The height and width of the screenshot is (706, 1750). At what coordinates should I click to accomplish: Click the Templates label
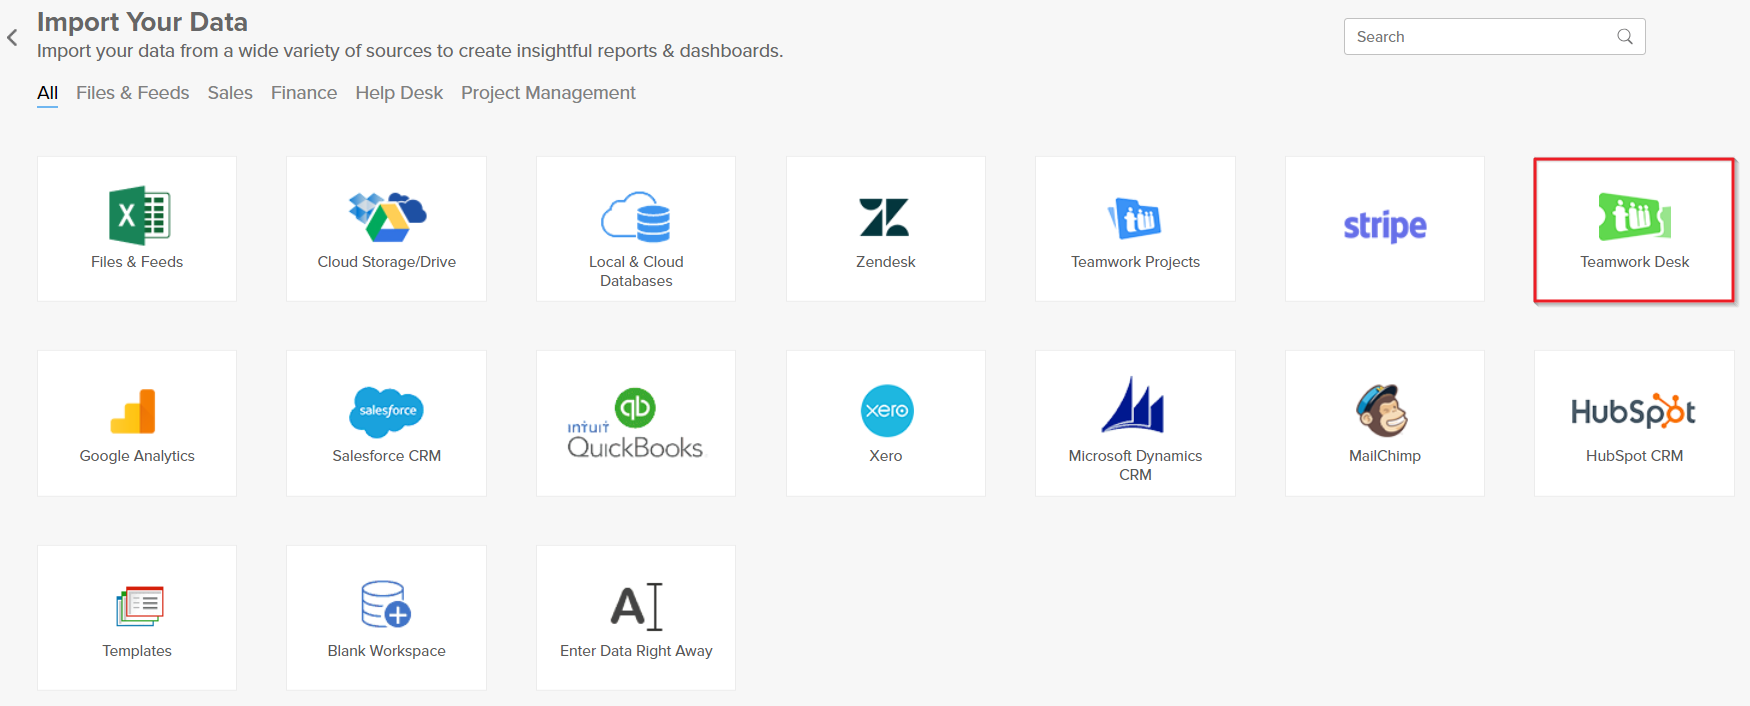click(x=137, y=651)
